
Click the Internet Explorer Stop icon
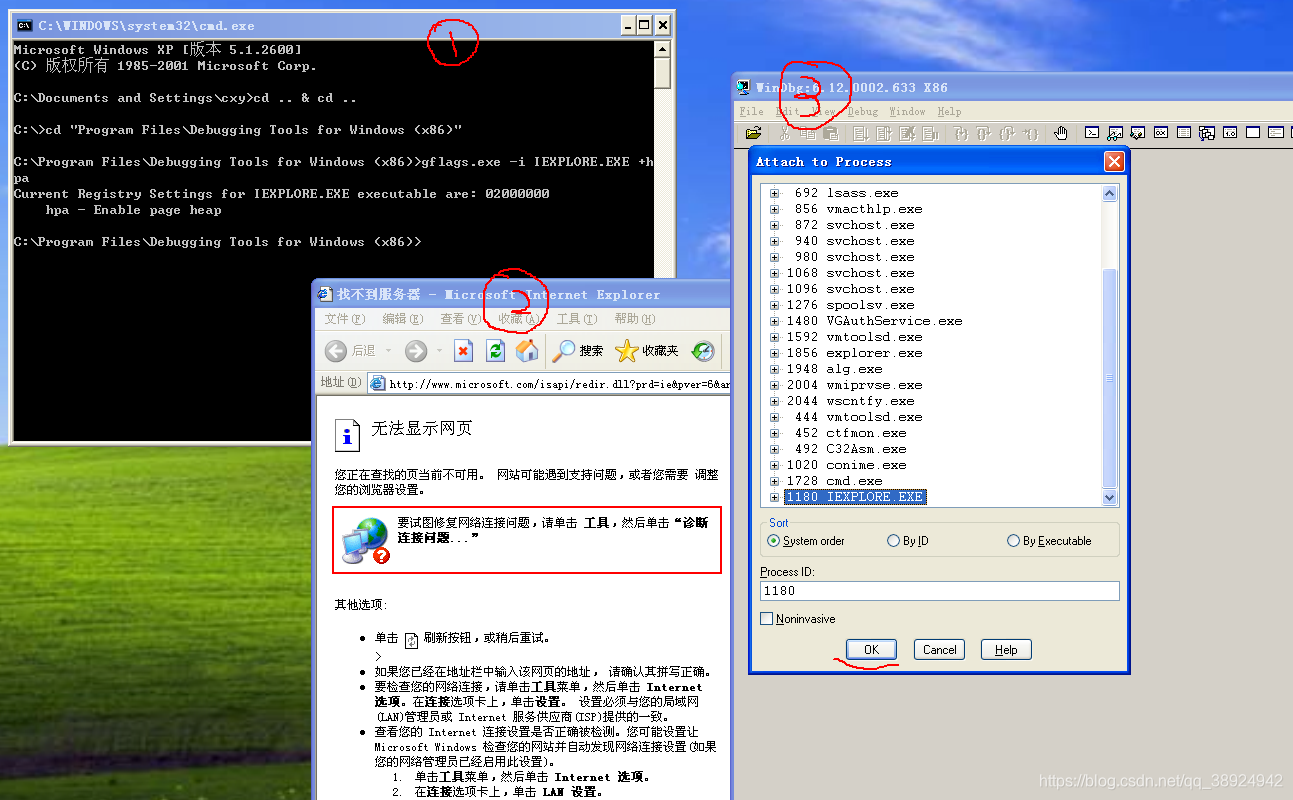463,350
